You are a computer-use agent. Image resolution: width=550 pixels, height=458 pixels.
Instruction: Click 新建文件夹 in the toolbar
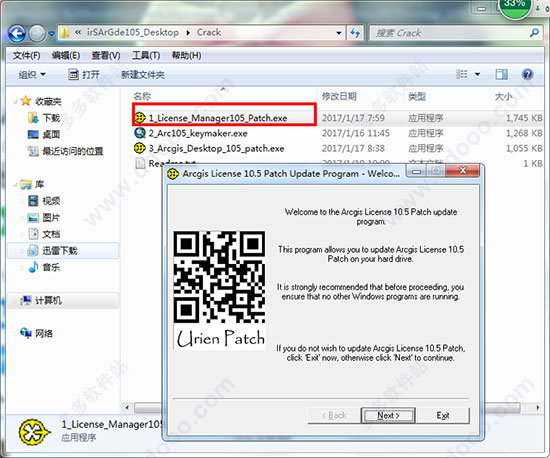click(143, 74)
